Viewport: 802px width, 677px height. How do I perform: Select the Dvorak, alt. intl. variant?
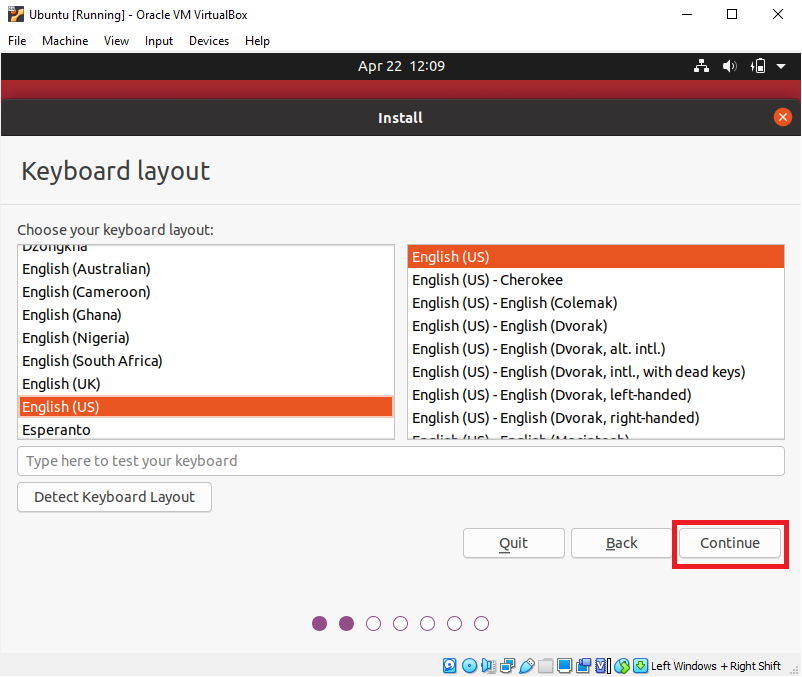click(x=596, y=349)
